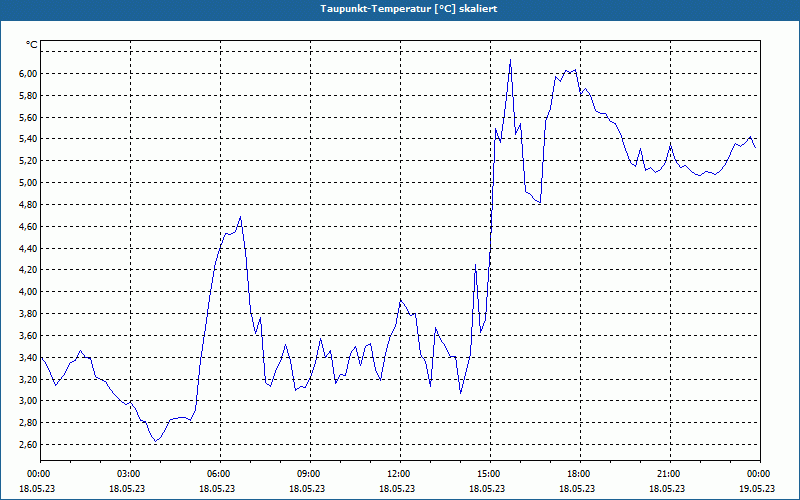Select the 09:00 time label
The height and width of the screenshot is (500, 800).
(x=310, y=474)
